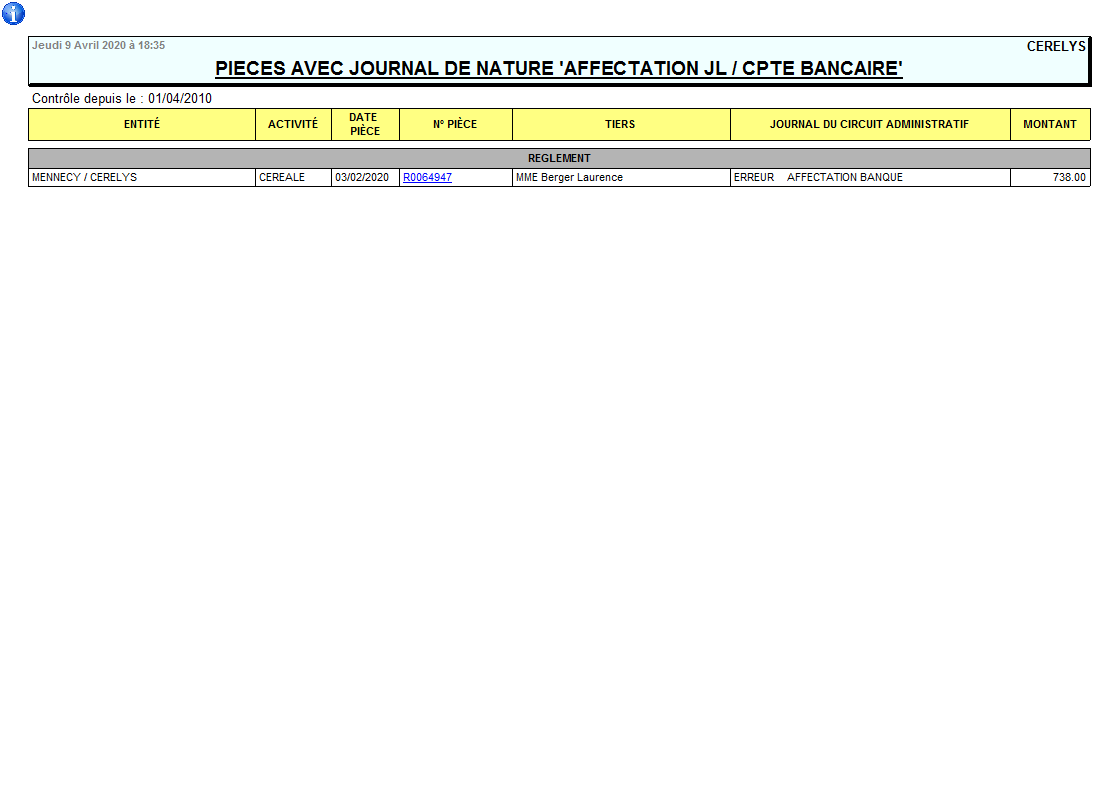Click the ACTIVITÉ column header
The height and width of the screenshot is (789, 1118).
[x=293, y=124]
